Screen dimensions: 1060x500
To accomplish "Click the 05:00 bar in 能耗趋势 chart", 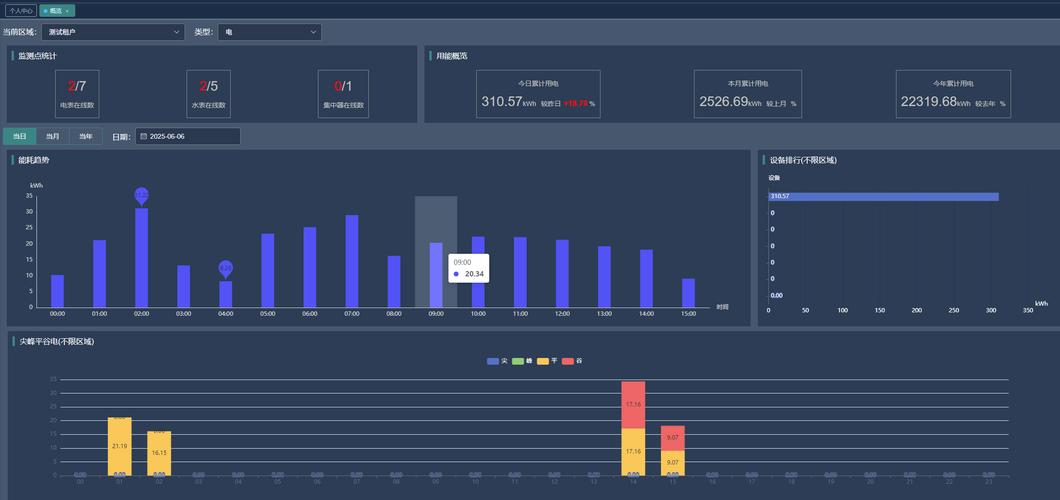I will pos(268,270).
